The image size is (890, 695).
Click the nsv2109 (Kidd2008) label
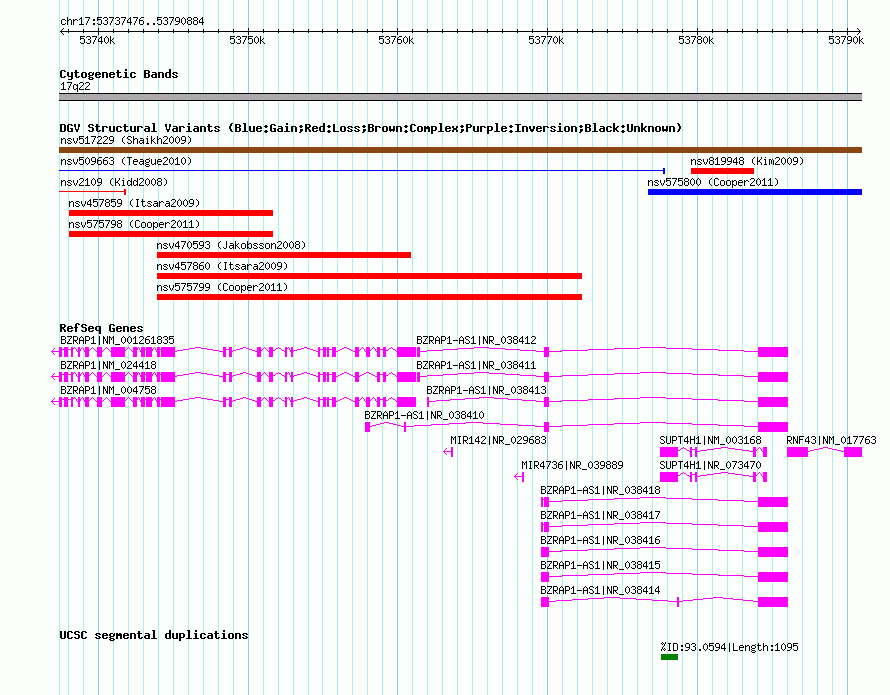click(x=114, y=182)
